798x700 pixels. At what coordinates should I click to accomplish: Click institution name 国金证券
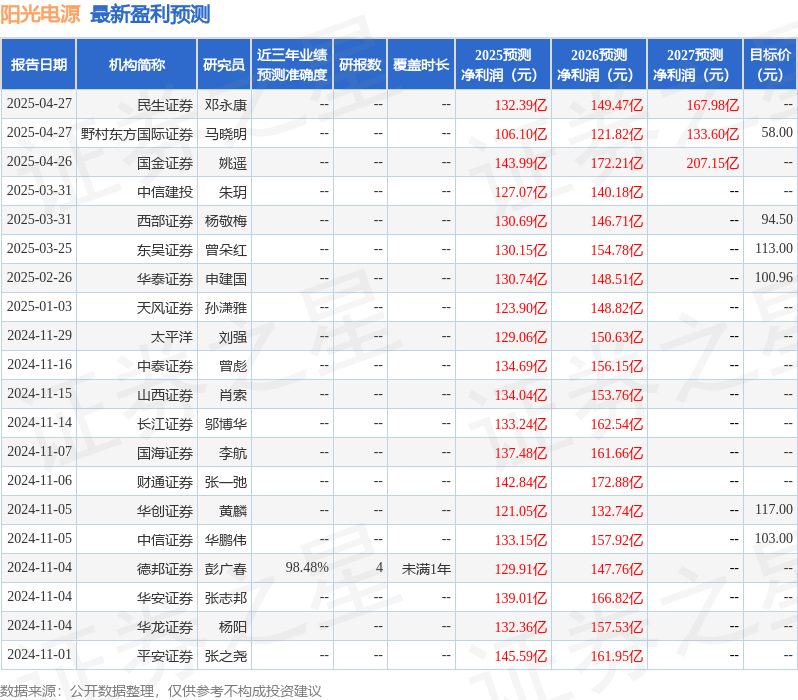pyautogui.click(x=165, y=163)
